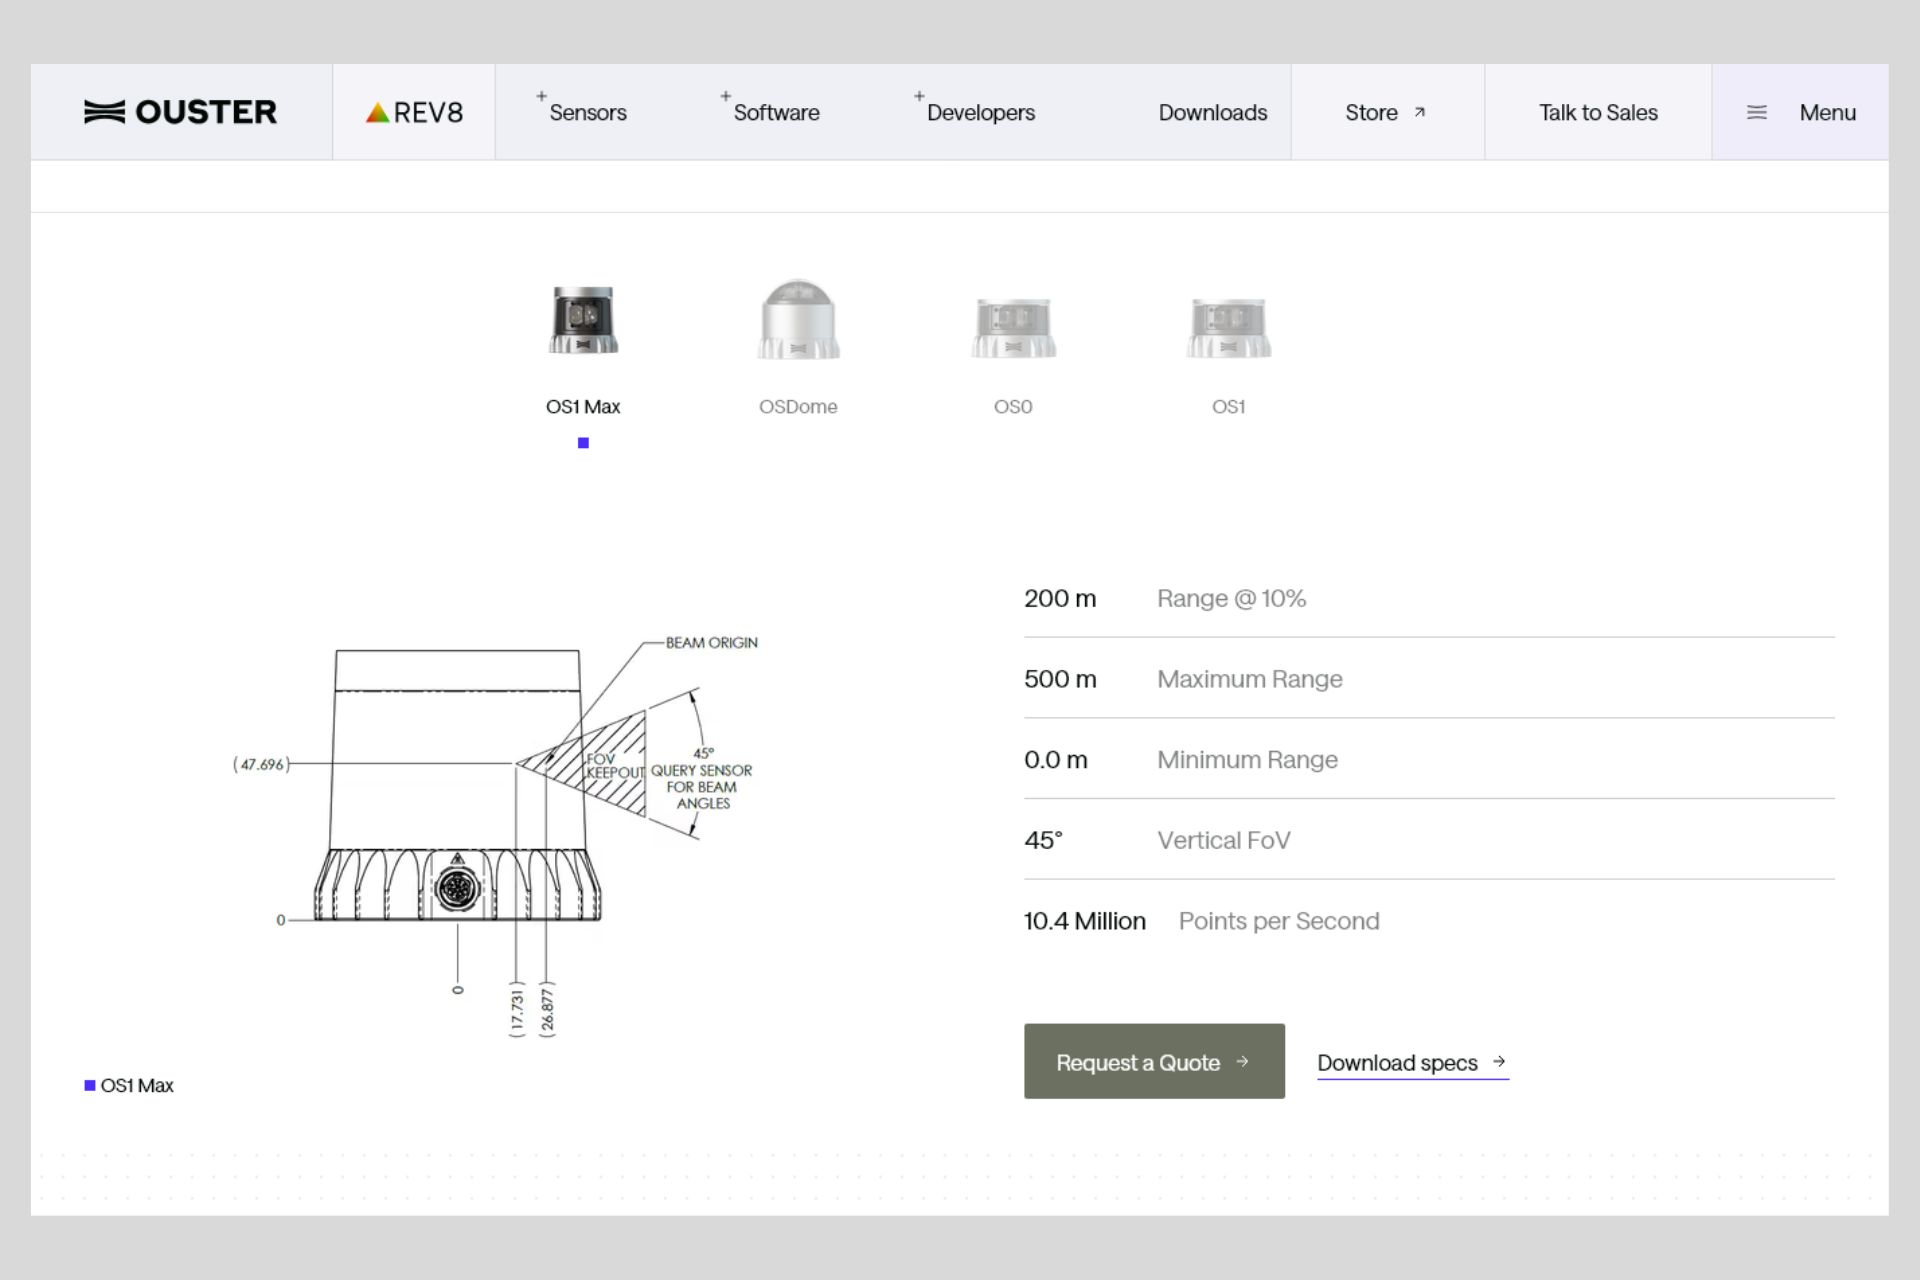Select the OSDome sensor thumbnail
The image size is (1920, 1280).
pyautogui.click(x=798, y=319)
